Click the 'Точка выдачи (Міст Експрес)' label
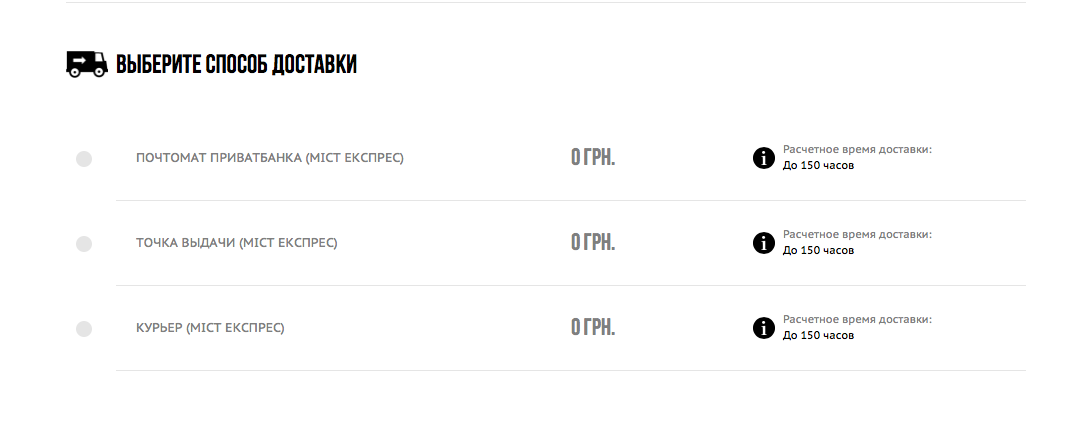Screen dimensions: 1077x432 [237, 243]
